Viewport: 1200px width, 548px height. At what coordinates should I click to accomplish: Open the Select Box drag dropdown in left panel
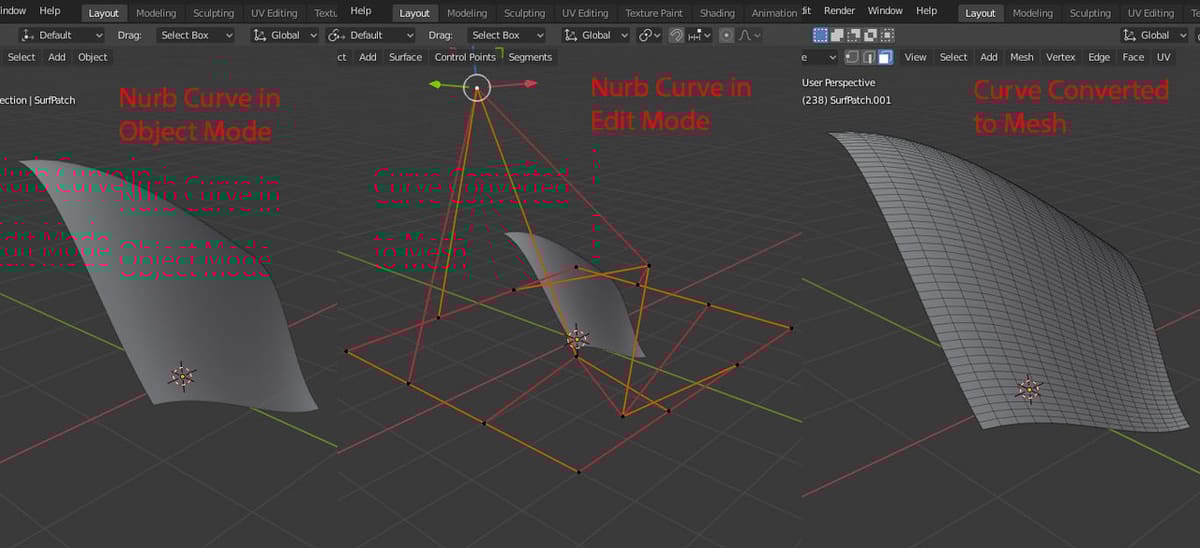pyautogui.click(x=196, y=35)
